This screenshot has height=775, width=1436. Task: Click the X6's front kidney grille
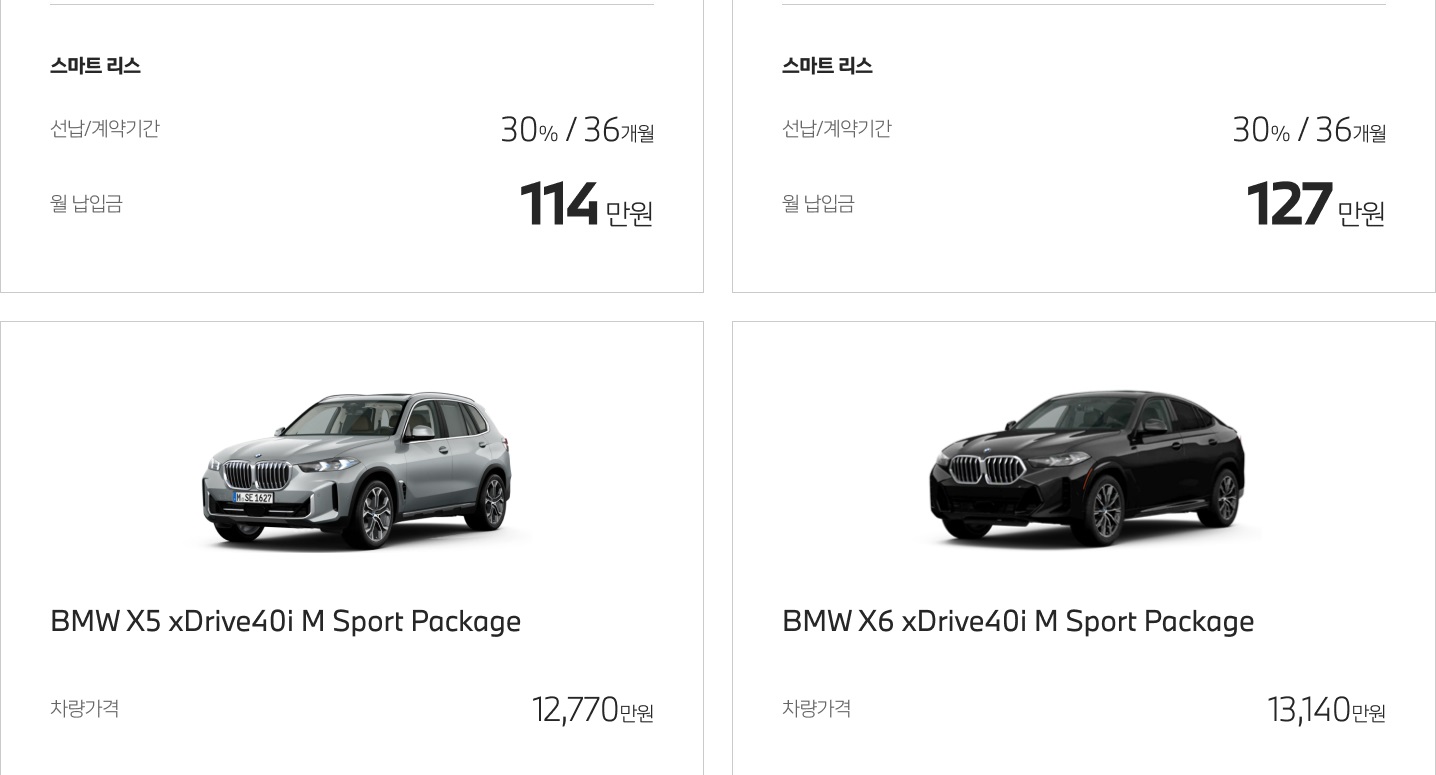click(986, 469)
